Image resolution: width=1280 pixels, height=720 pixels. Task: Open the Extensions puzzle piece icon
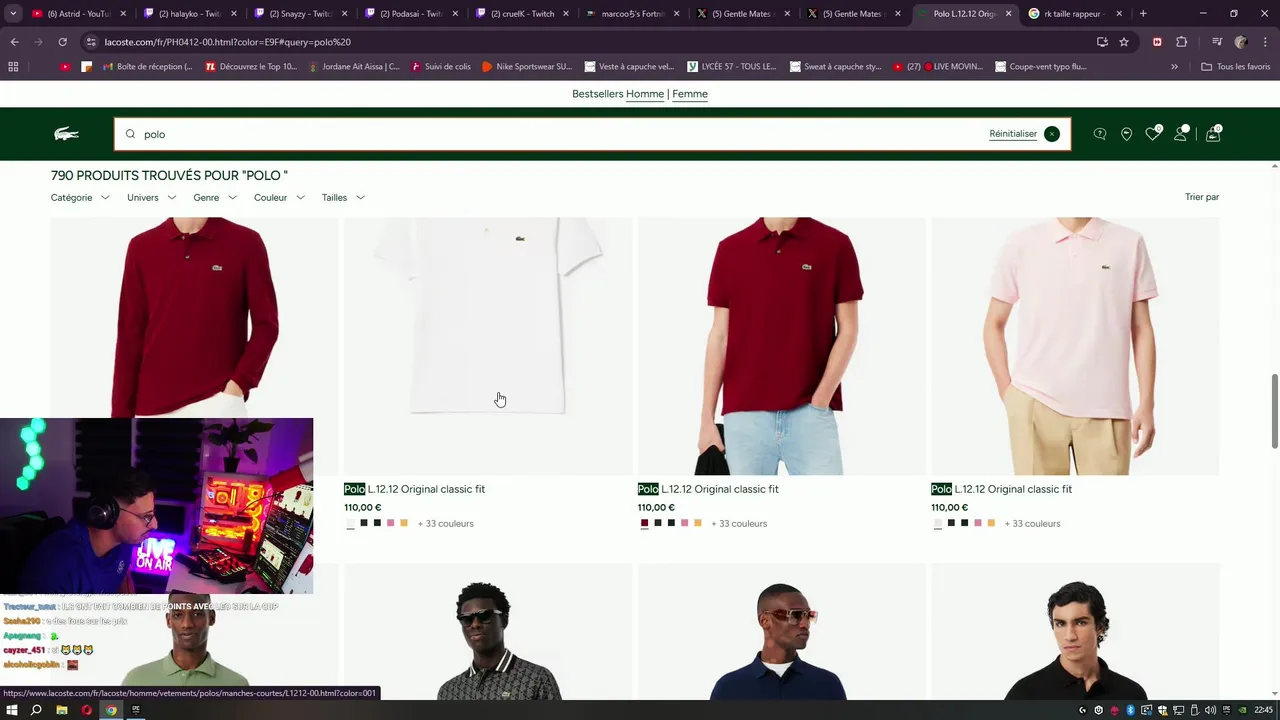click(1181, 42)
